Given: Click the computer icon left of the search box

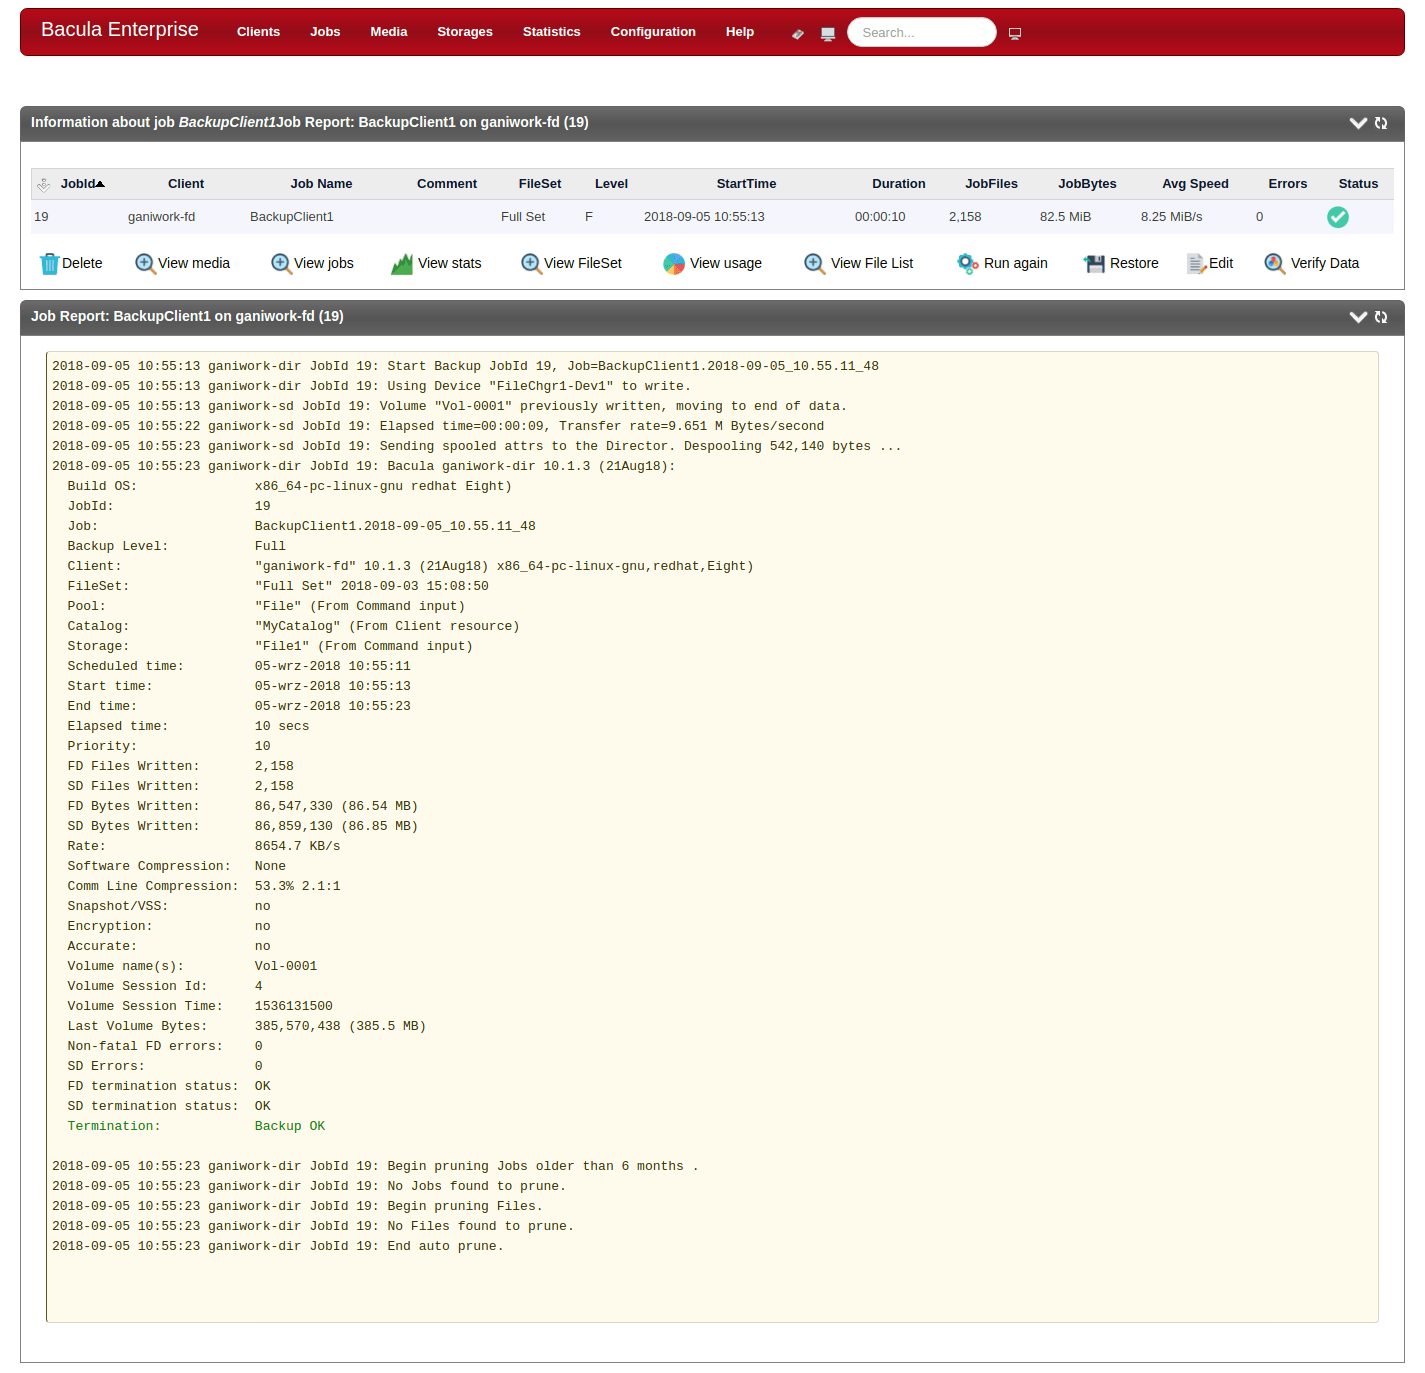Looking at the screenshot, I should tap(827, 34).
